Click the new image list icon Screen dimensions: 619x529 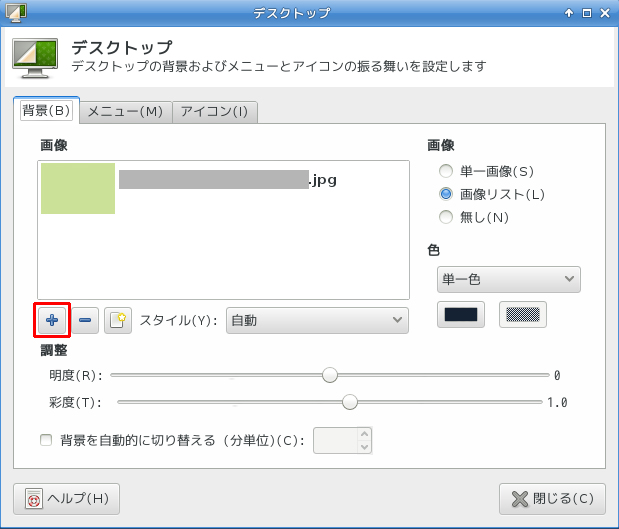click(118, 320)
